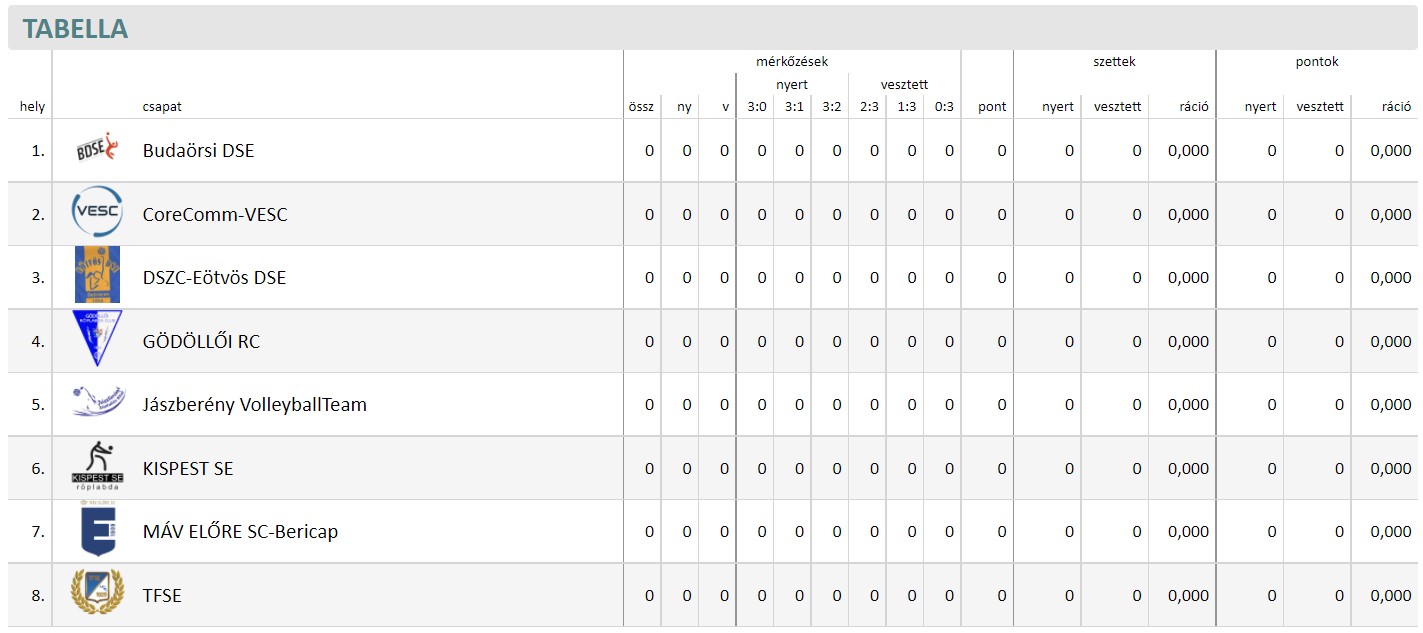The width and height of the screenshot is (1423, 633).
Task: Click the 'össz' matches column header
Action: click(641, 107)
